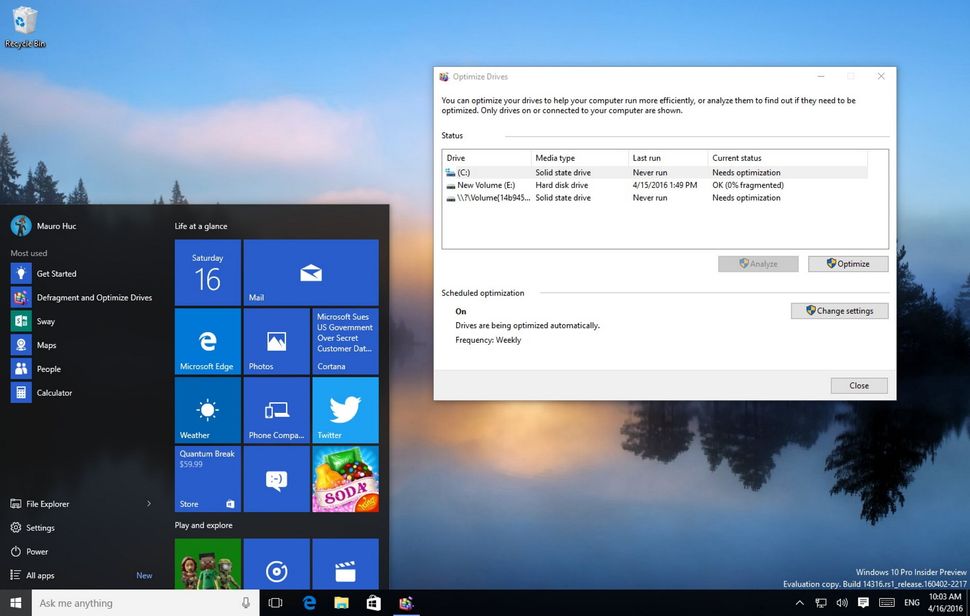Optimize the selected C: drive
The image size is (970, 616).
847,263
